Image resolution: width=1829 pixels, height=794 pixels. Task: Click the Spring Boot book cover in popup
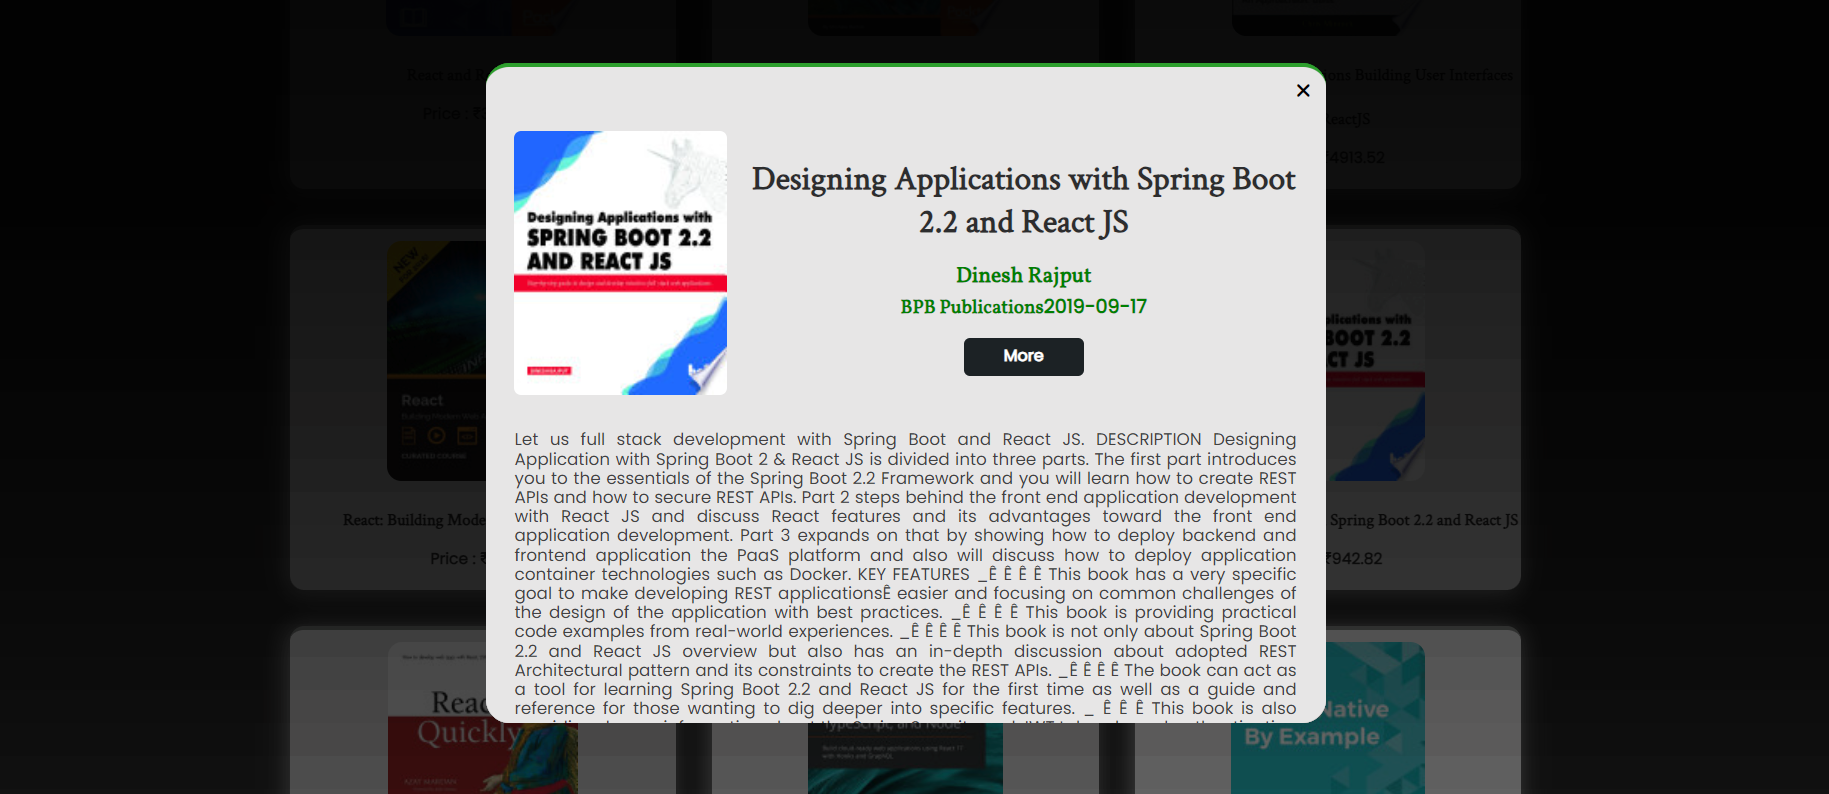pos(620,263)
